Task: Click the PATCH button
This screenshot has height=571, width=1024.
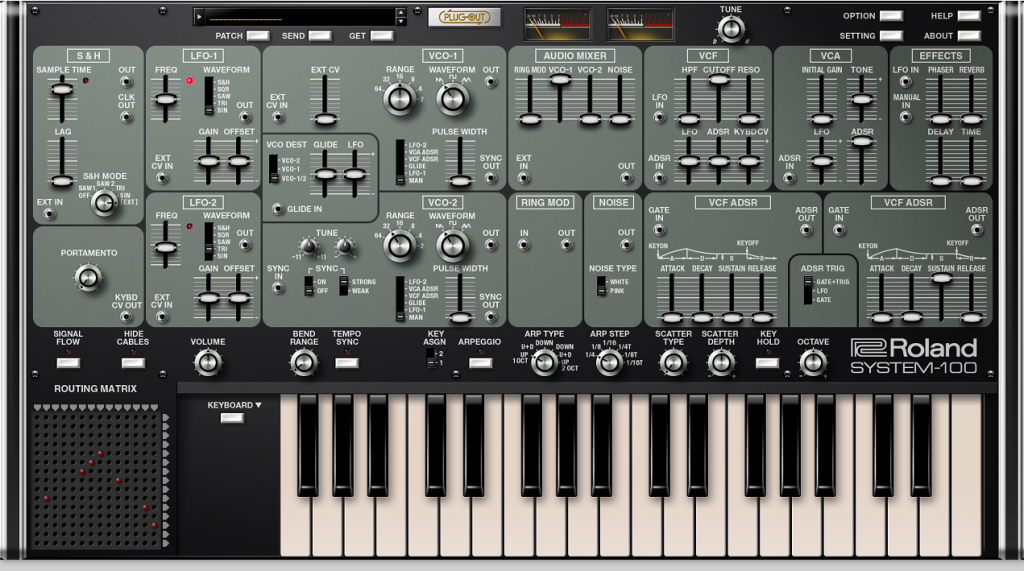Action: (x=258, y=36)
